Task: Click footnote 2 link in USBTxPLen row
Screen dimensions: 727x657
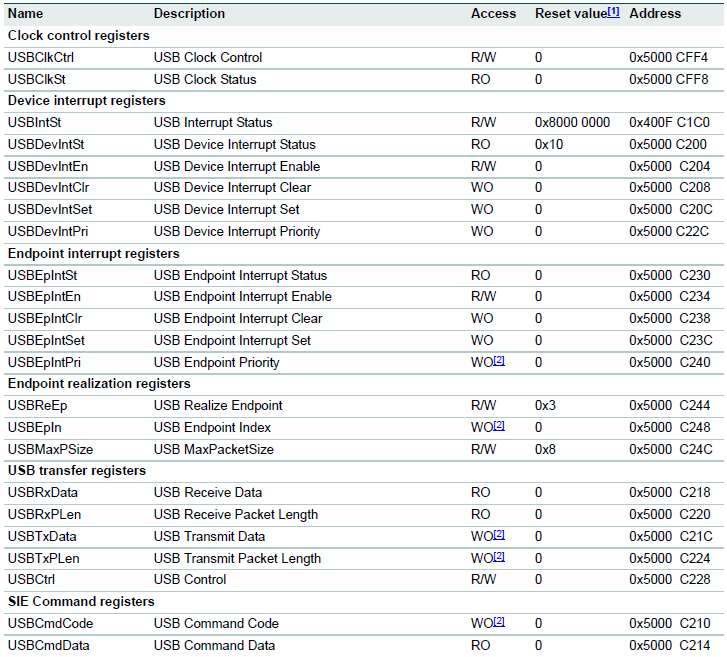Action: point(499,557)
